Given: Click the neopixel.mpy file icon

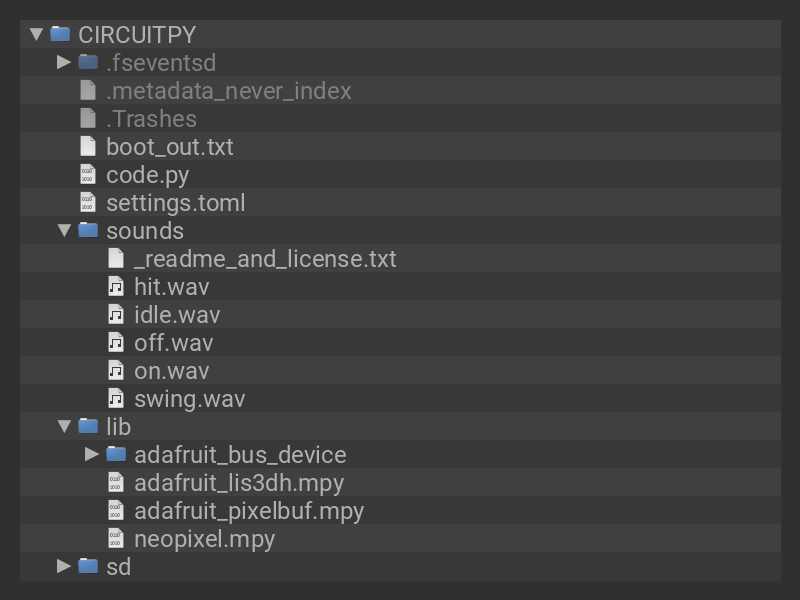Looking at the screenshot, I should click(116, 538).
